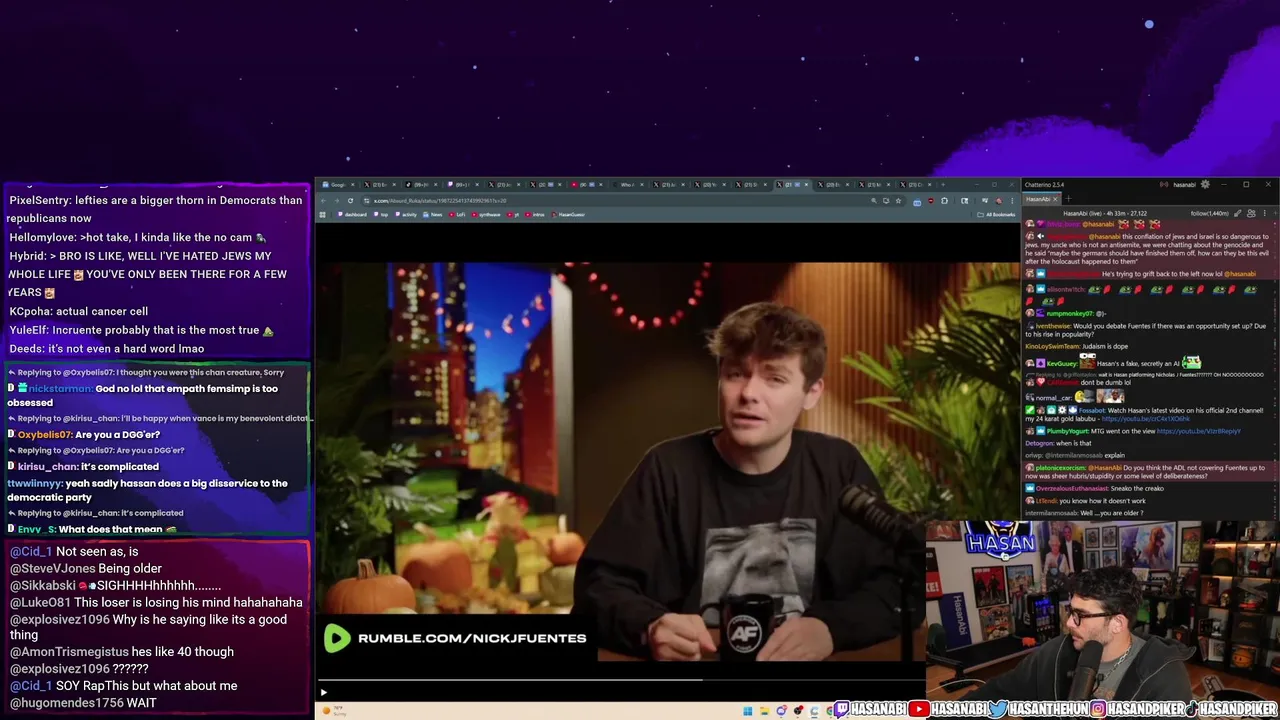
Task: Open the Chatterino streamer mode icon
Action: [1164, 184]
